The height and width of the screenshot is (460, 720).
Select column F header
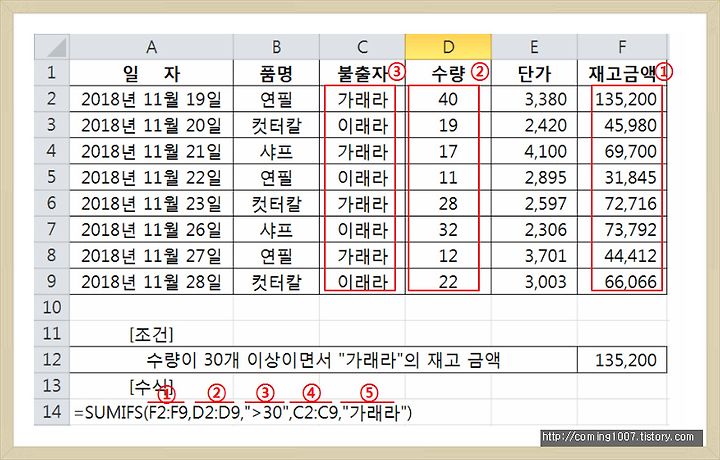(x=622, y=47)
